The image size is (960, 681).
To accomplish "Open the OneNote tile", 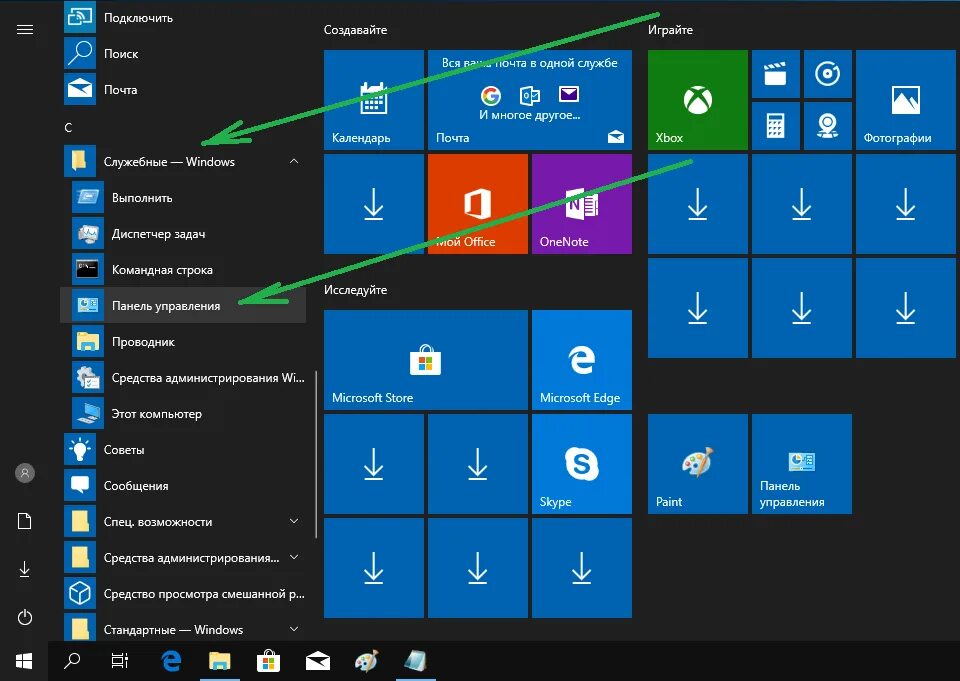I will (x=582, y=204).
